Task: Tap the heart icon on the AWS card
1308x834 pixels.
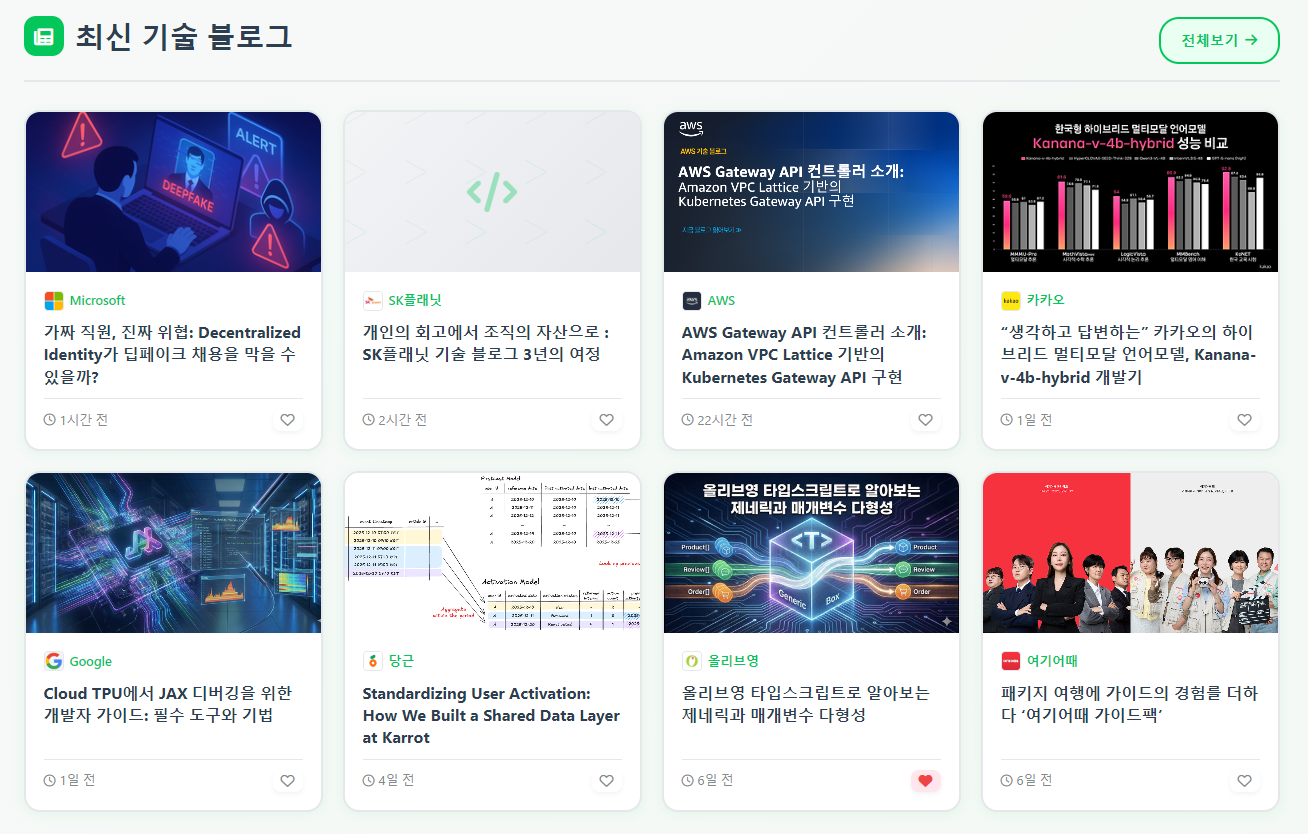Action: 925,420
